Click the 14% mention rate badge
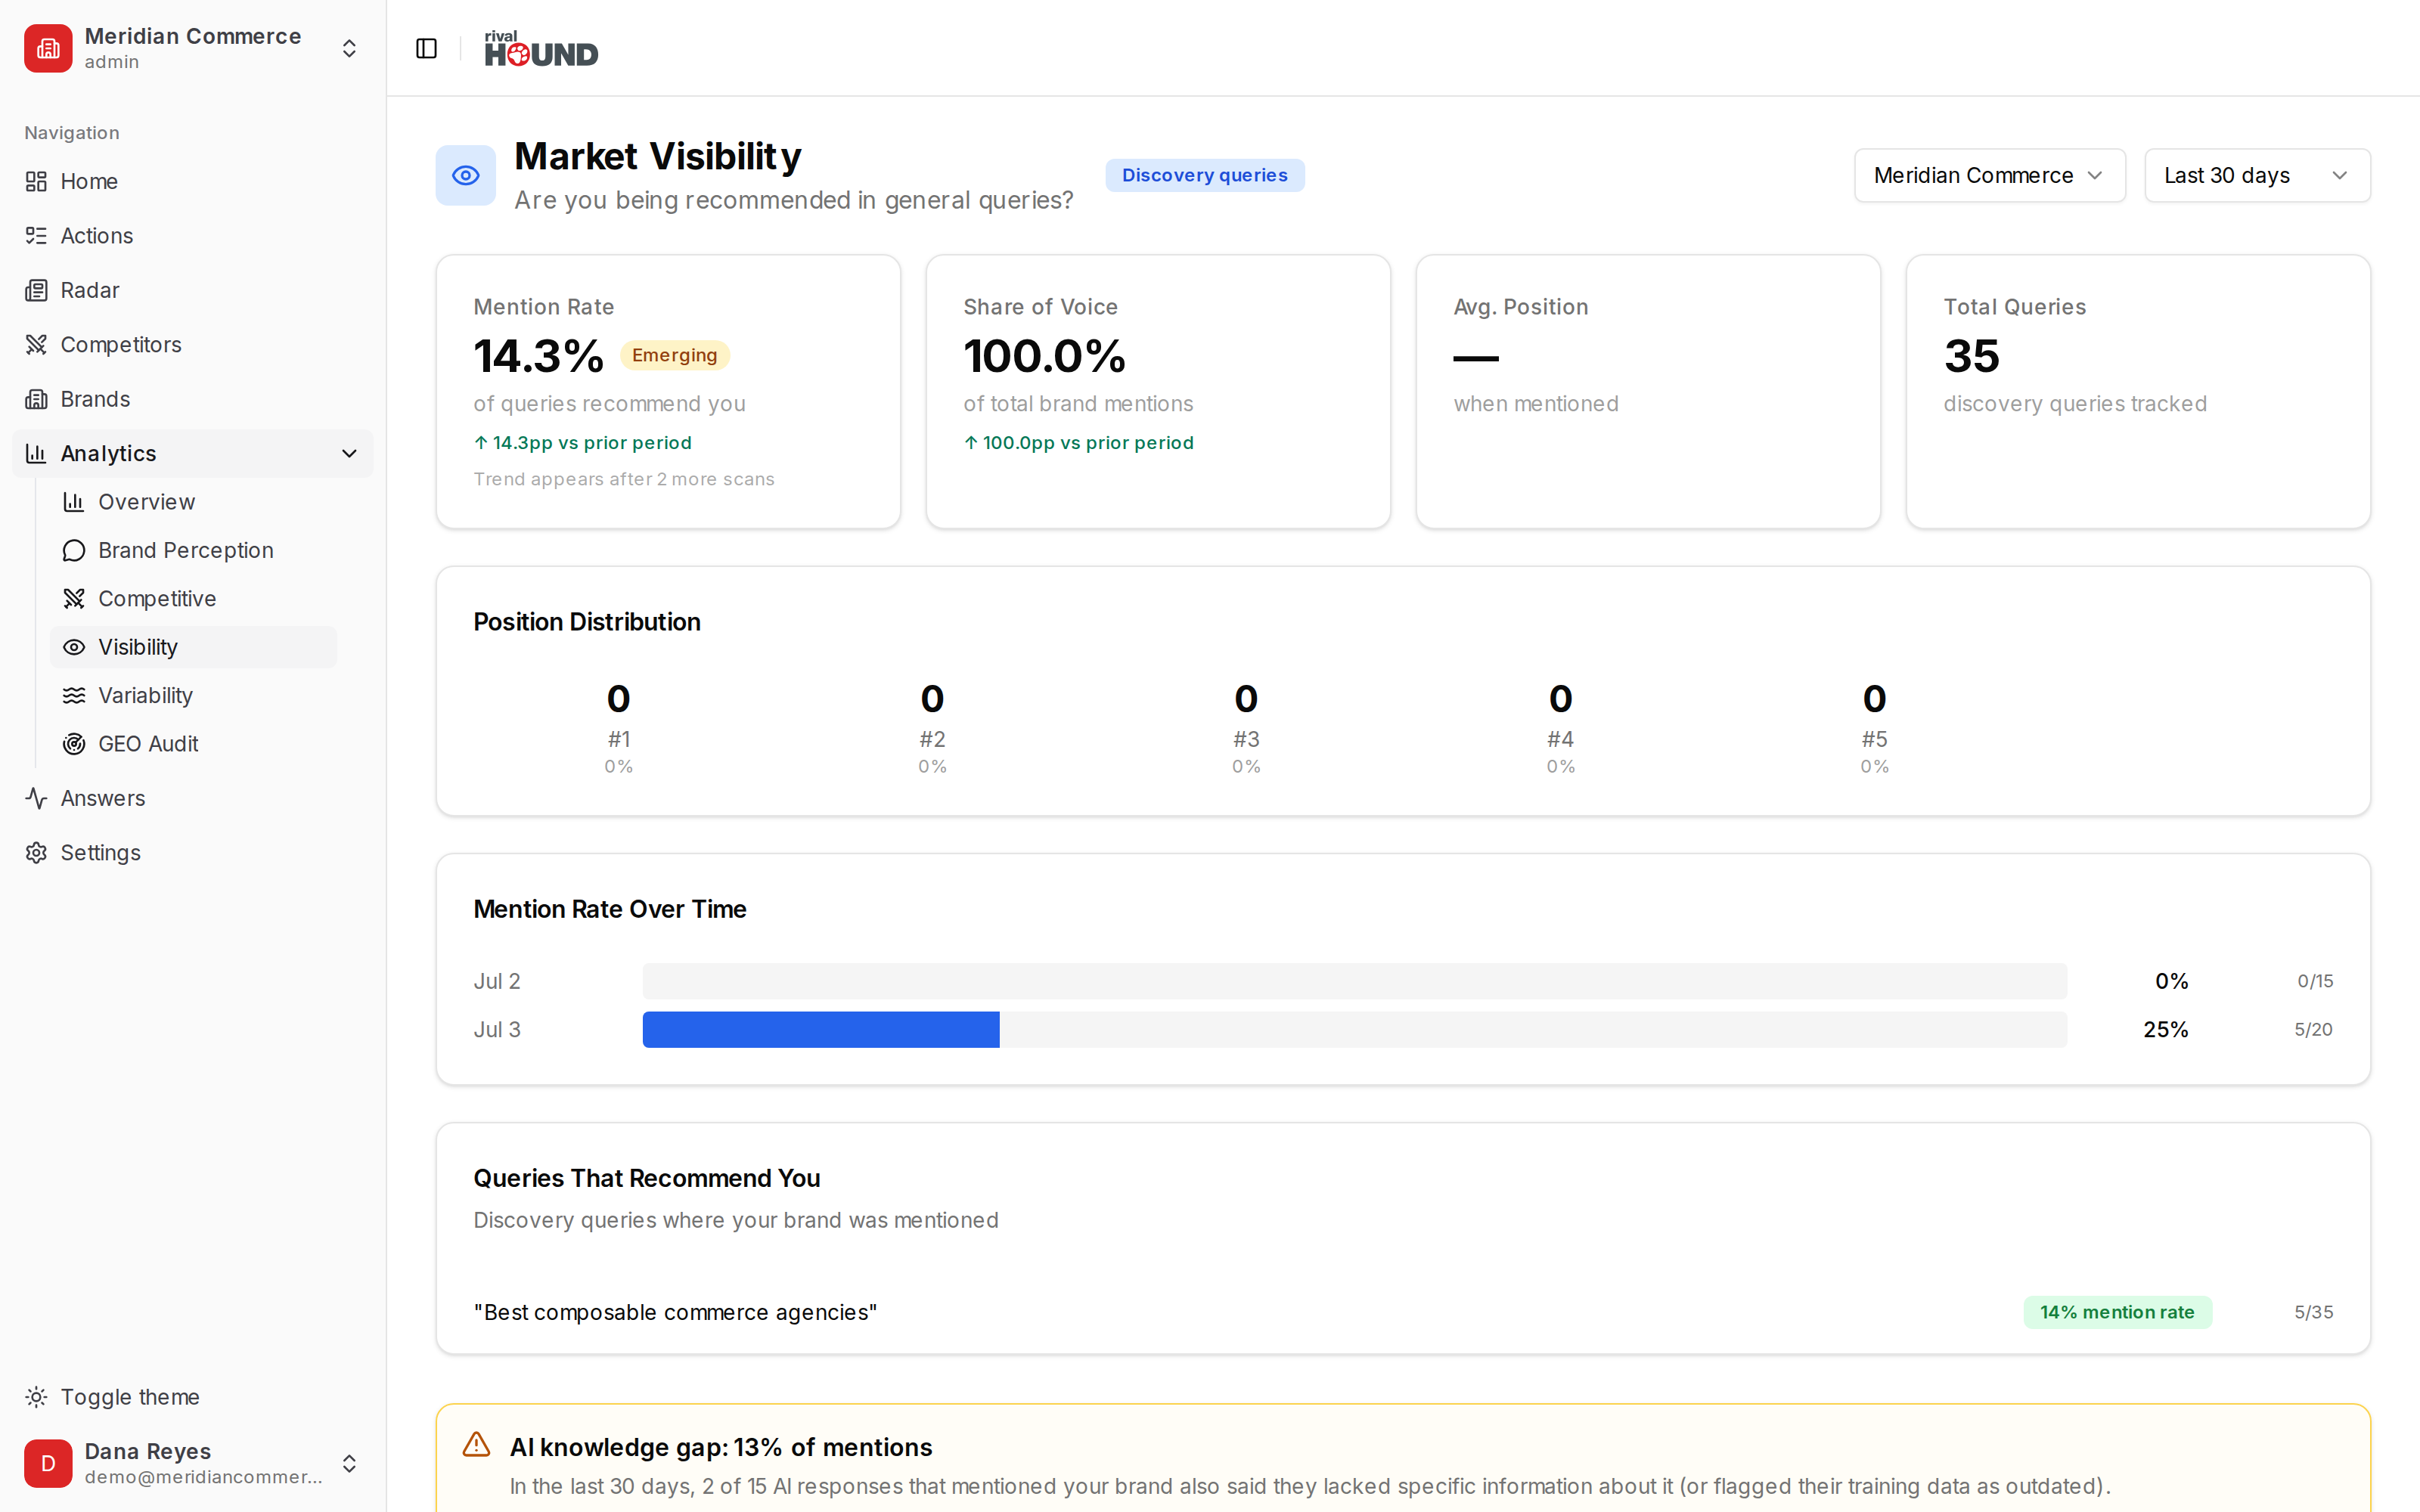The height and width of the screenshot is (1512, 2420). pyautogui.click(x=2117, y=1312)
